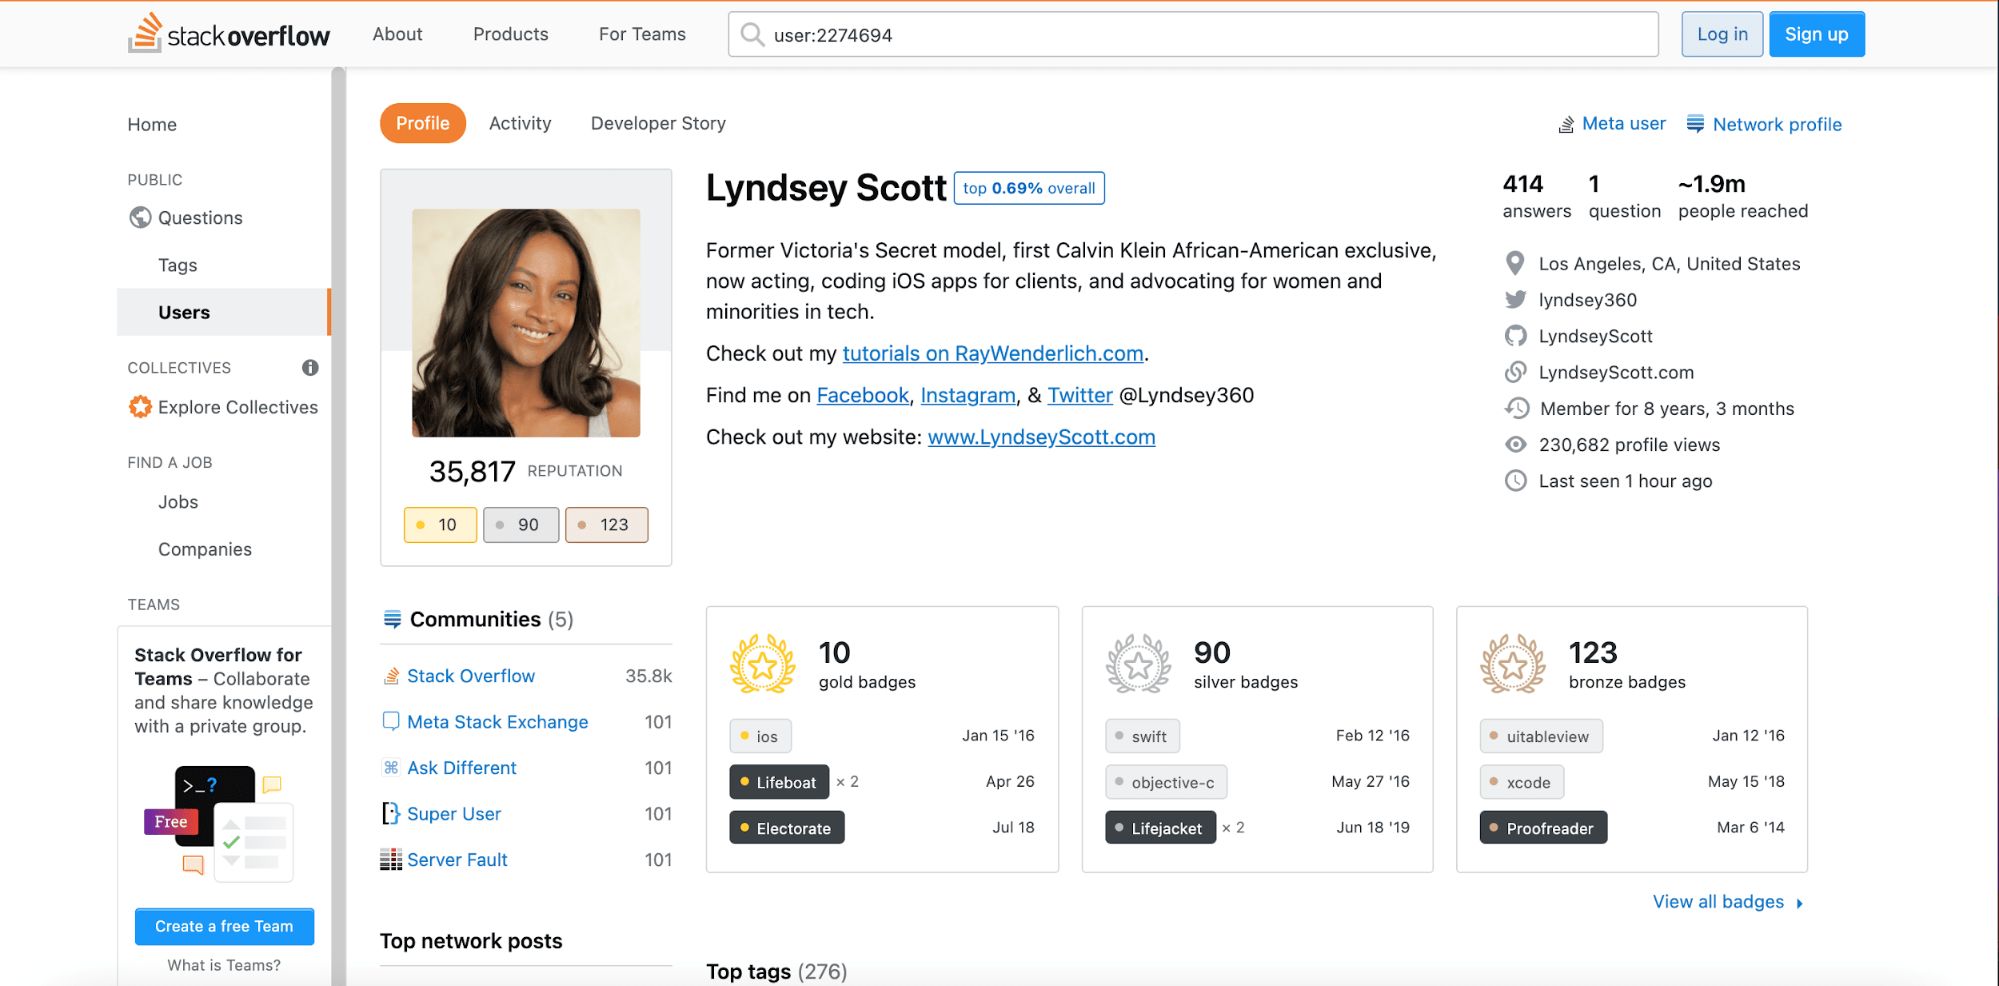Click the Explore Collectives star icon
1999x986 pixels.
pyautogui.click(x=140, y=407)
